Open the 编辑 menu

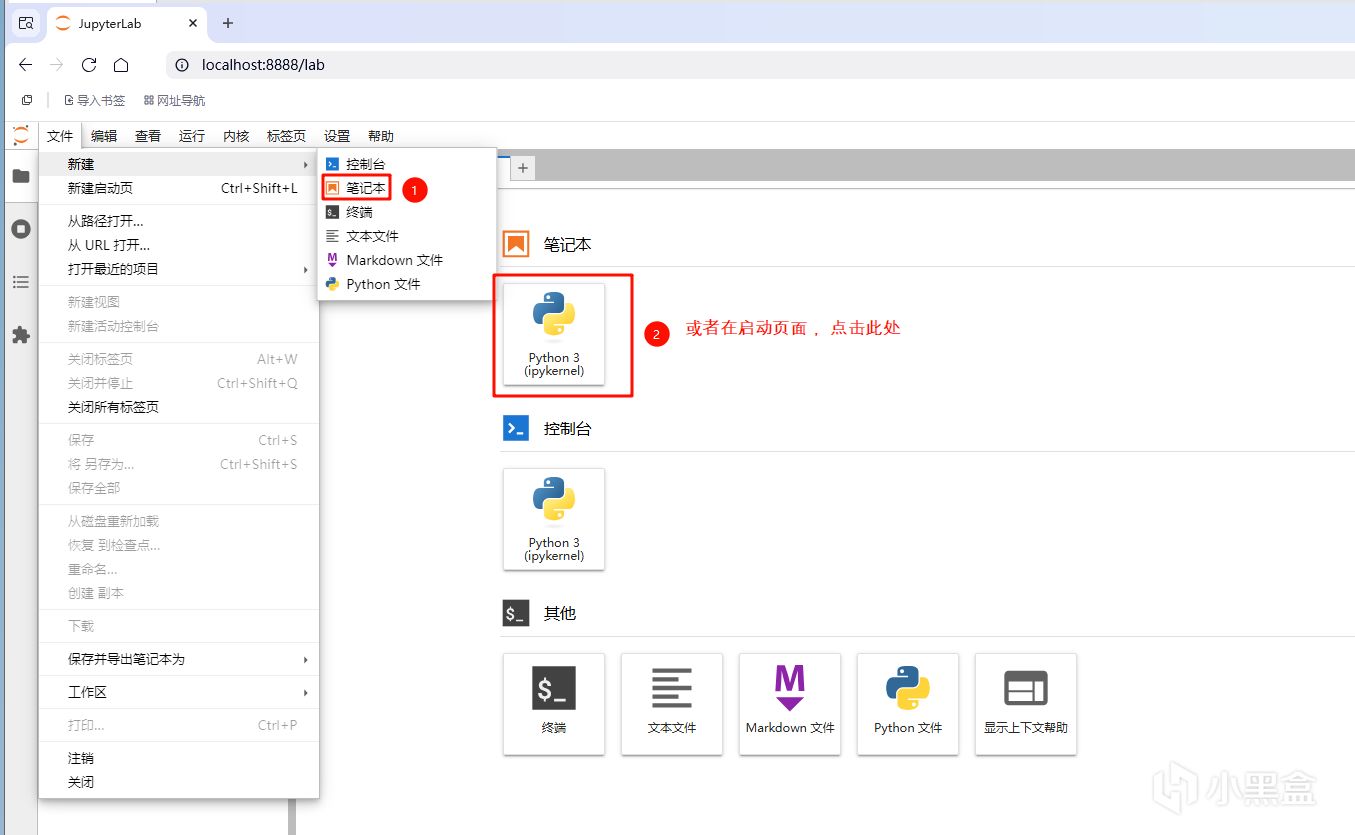(104, 136)
